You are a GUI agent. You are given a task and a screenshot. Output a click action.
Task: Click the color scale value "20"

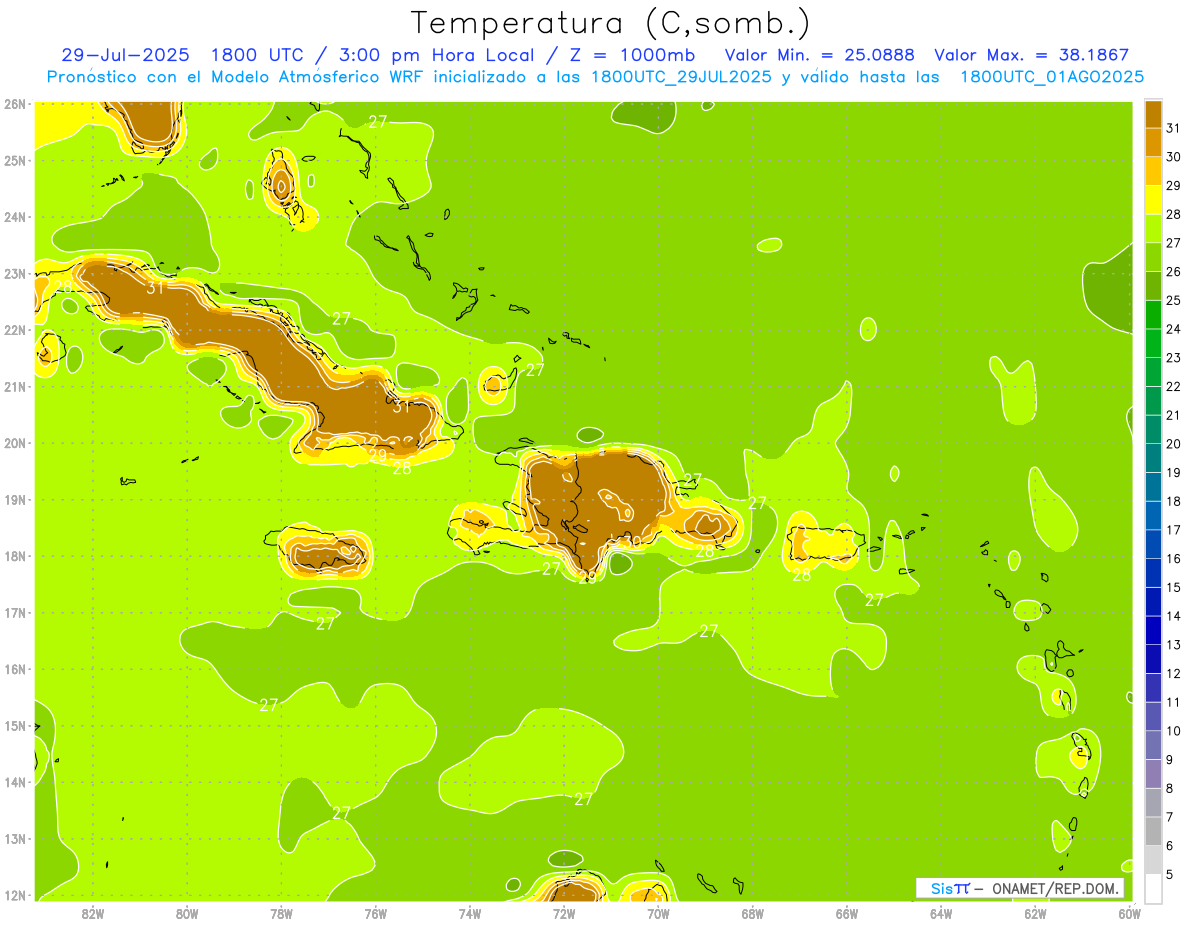[x=1173, y=444]
